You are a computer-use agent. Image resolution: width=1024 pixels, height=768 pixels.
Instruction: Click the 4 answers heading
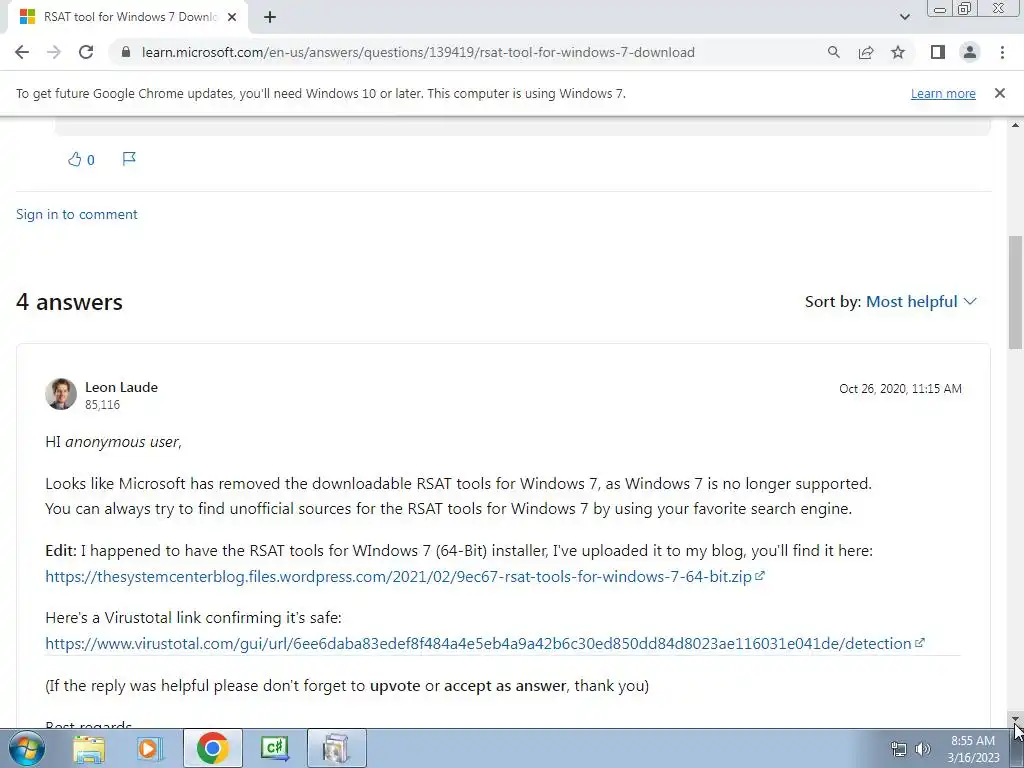[69, 302]
